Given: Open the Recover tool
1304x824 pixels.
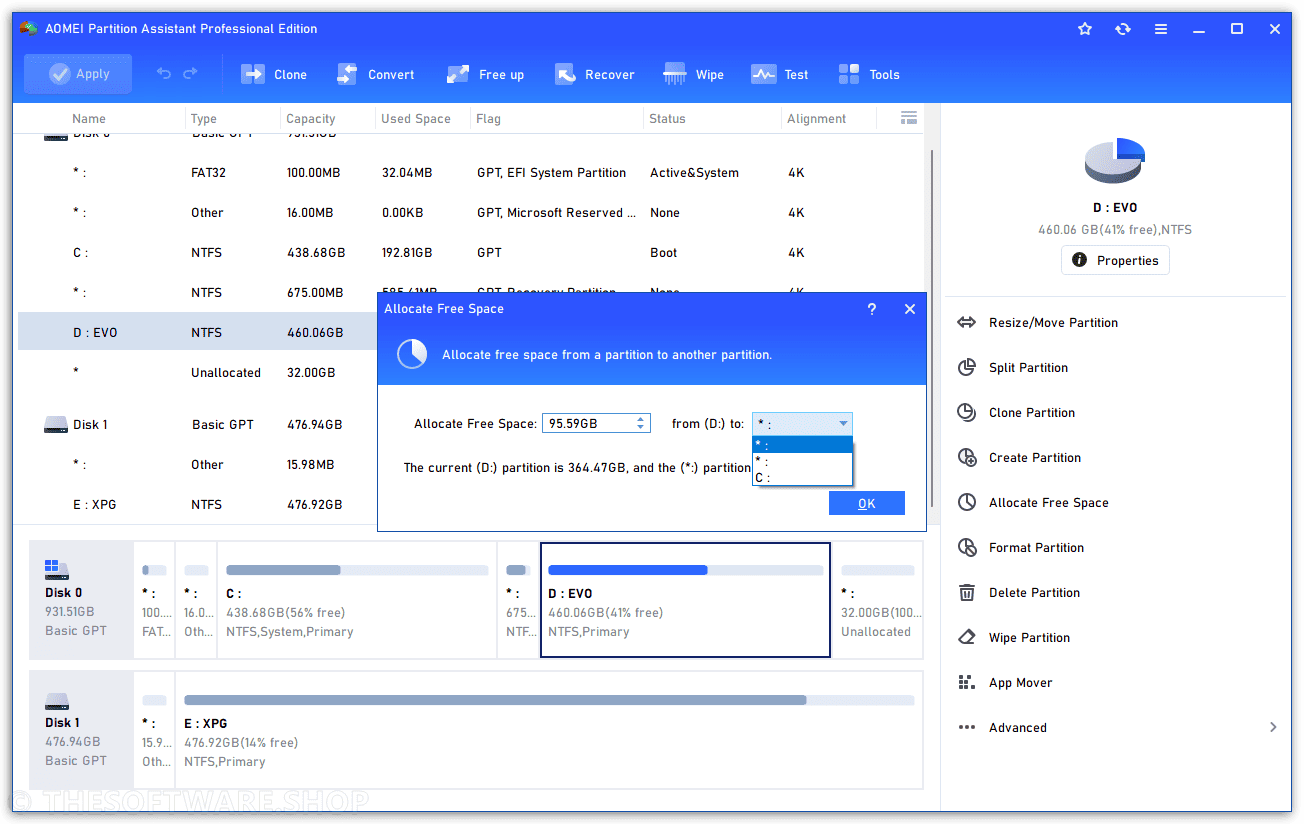Looking at the screenshot, I should tap(595, 74).
